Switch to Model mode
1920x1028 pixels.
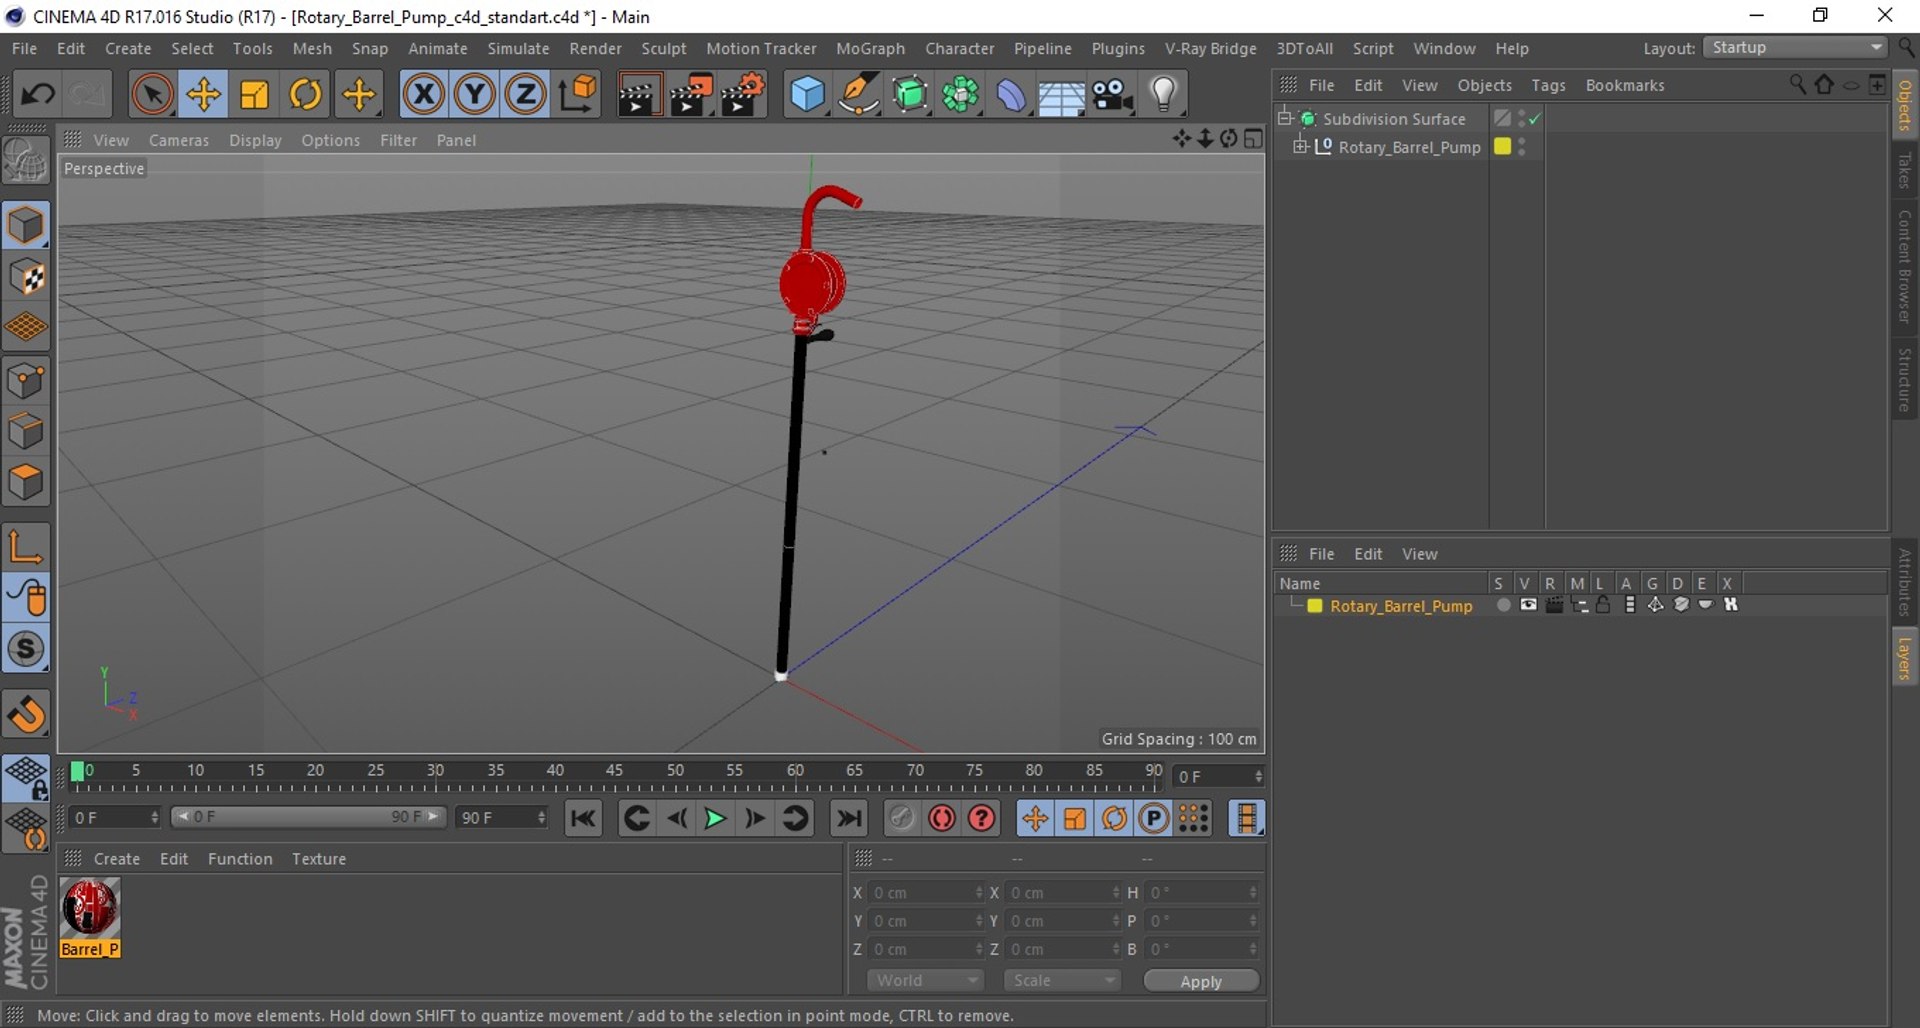pos(26,226)
